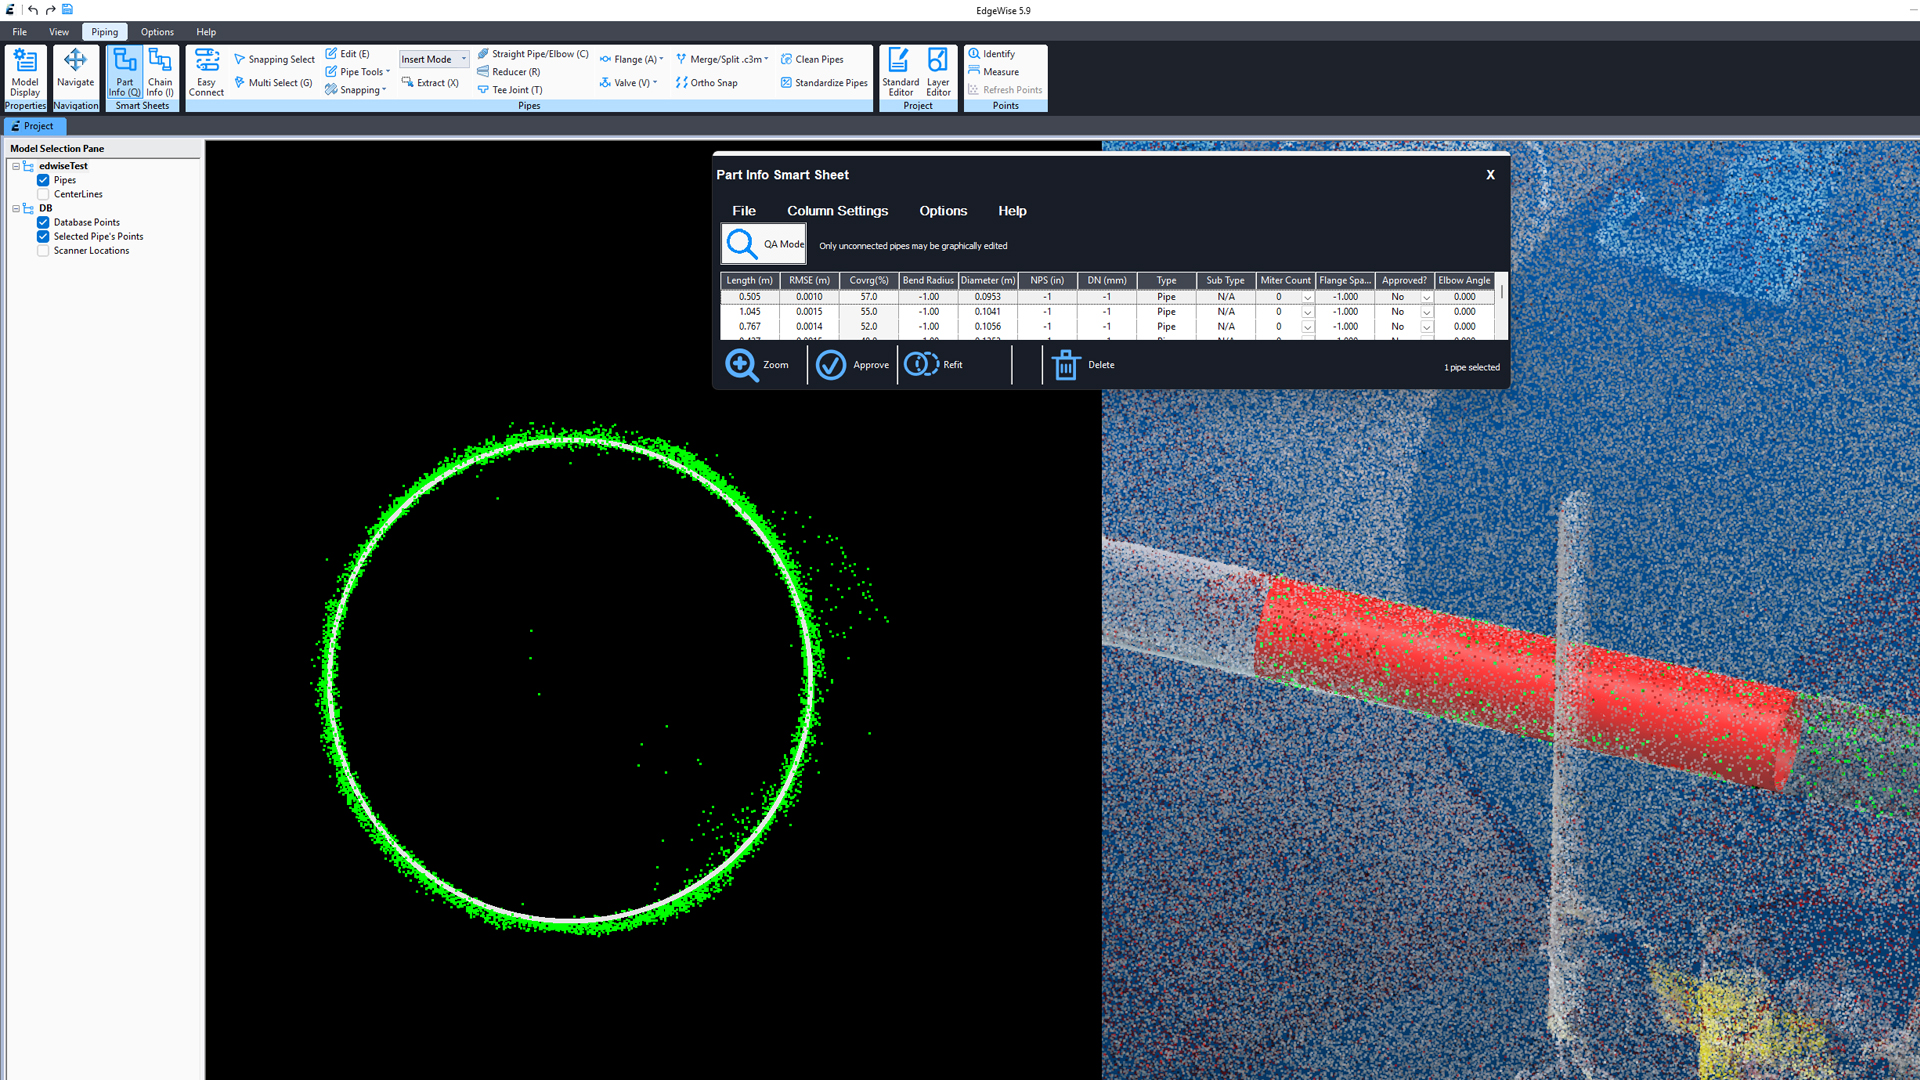Click the Standardize Pipes button
Viewport: 1920px width, 1080px height.
click(x=824, y=83)
